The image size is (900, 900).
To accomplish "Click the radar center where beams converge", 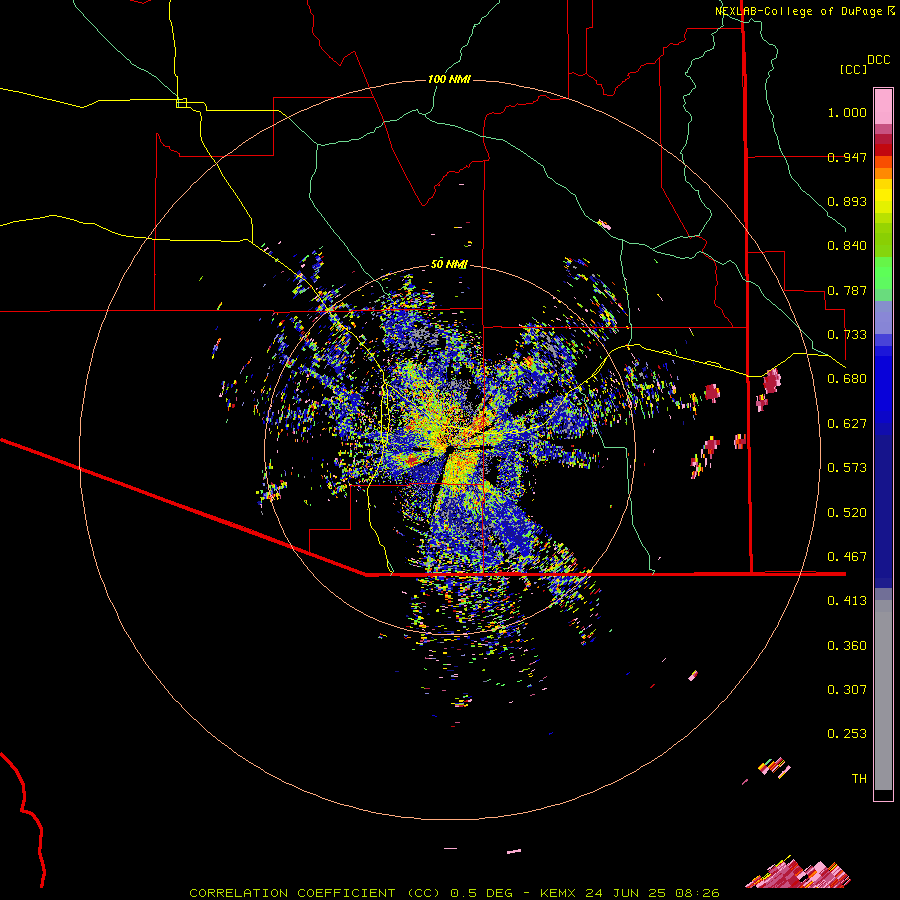I will tap(449, 448).
